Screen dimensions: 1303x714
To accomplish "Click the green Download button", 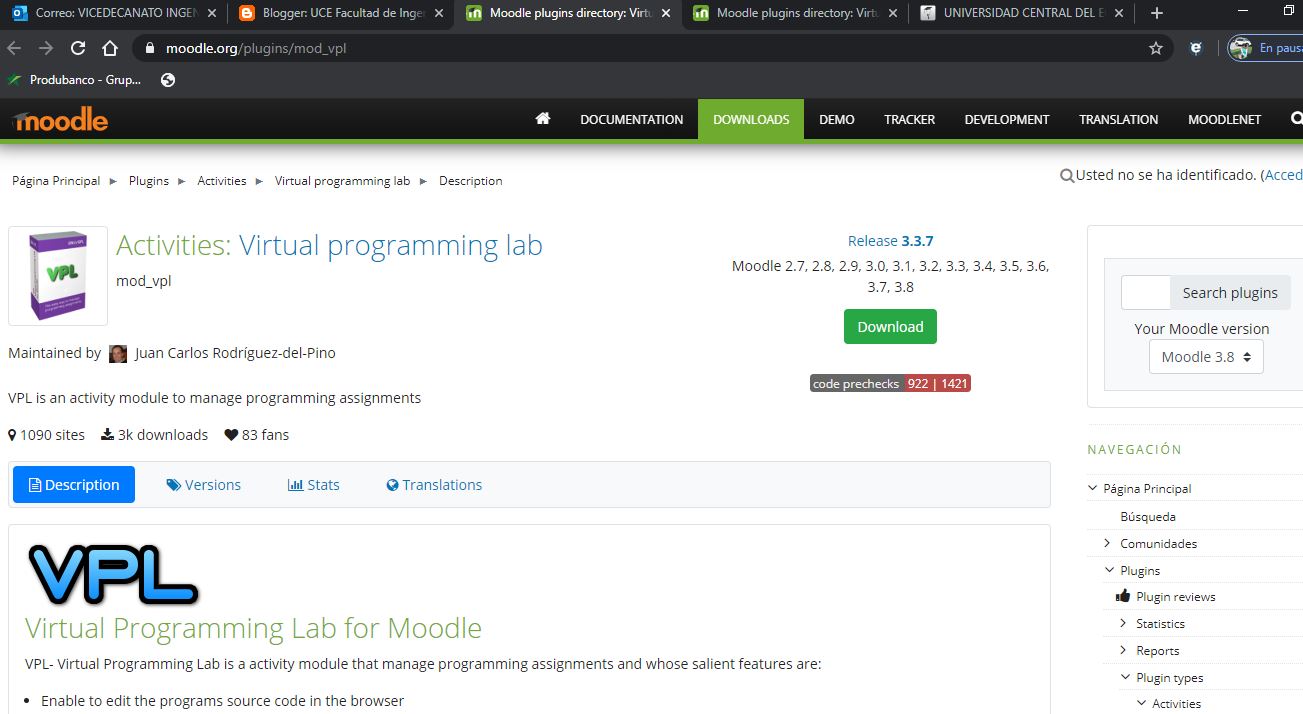I will [x=889, y=326].
